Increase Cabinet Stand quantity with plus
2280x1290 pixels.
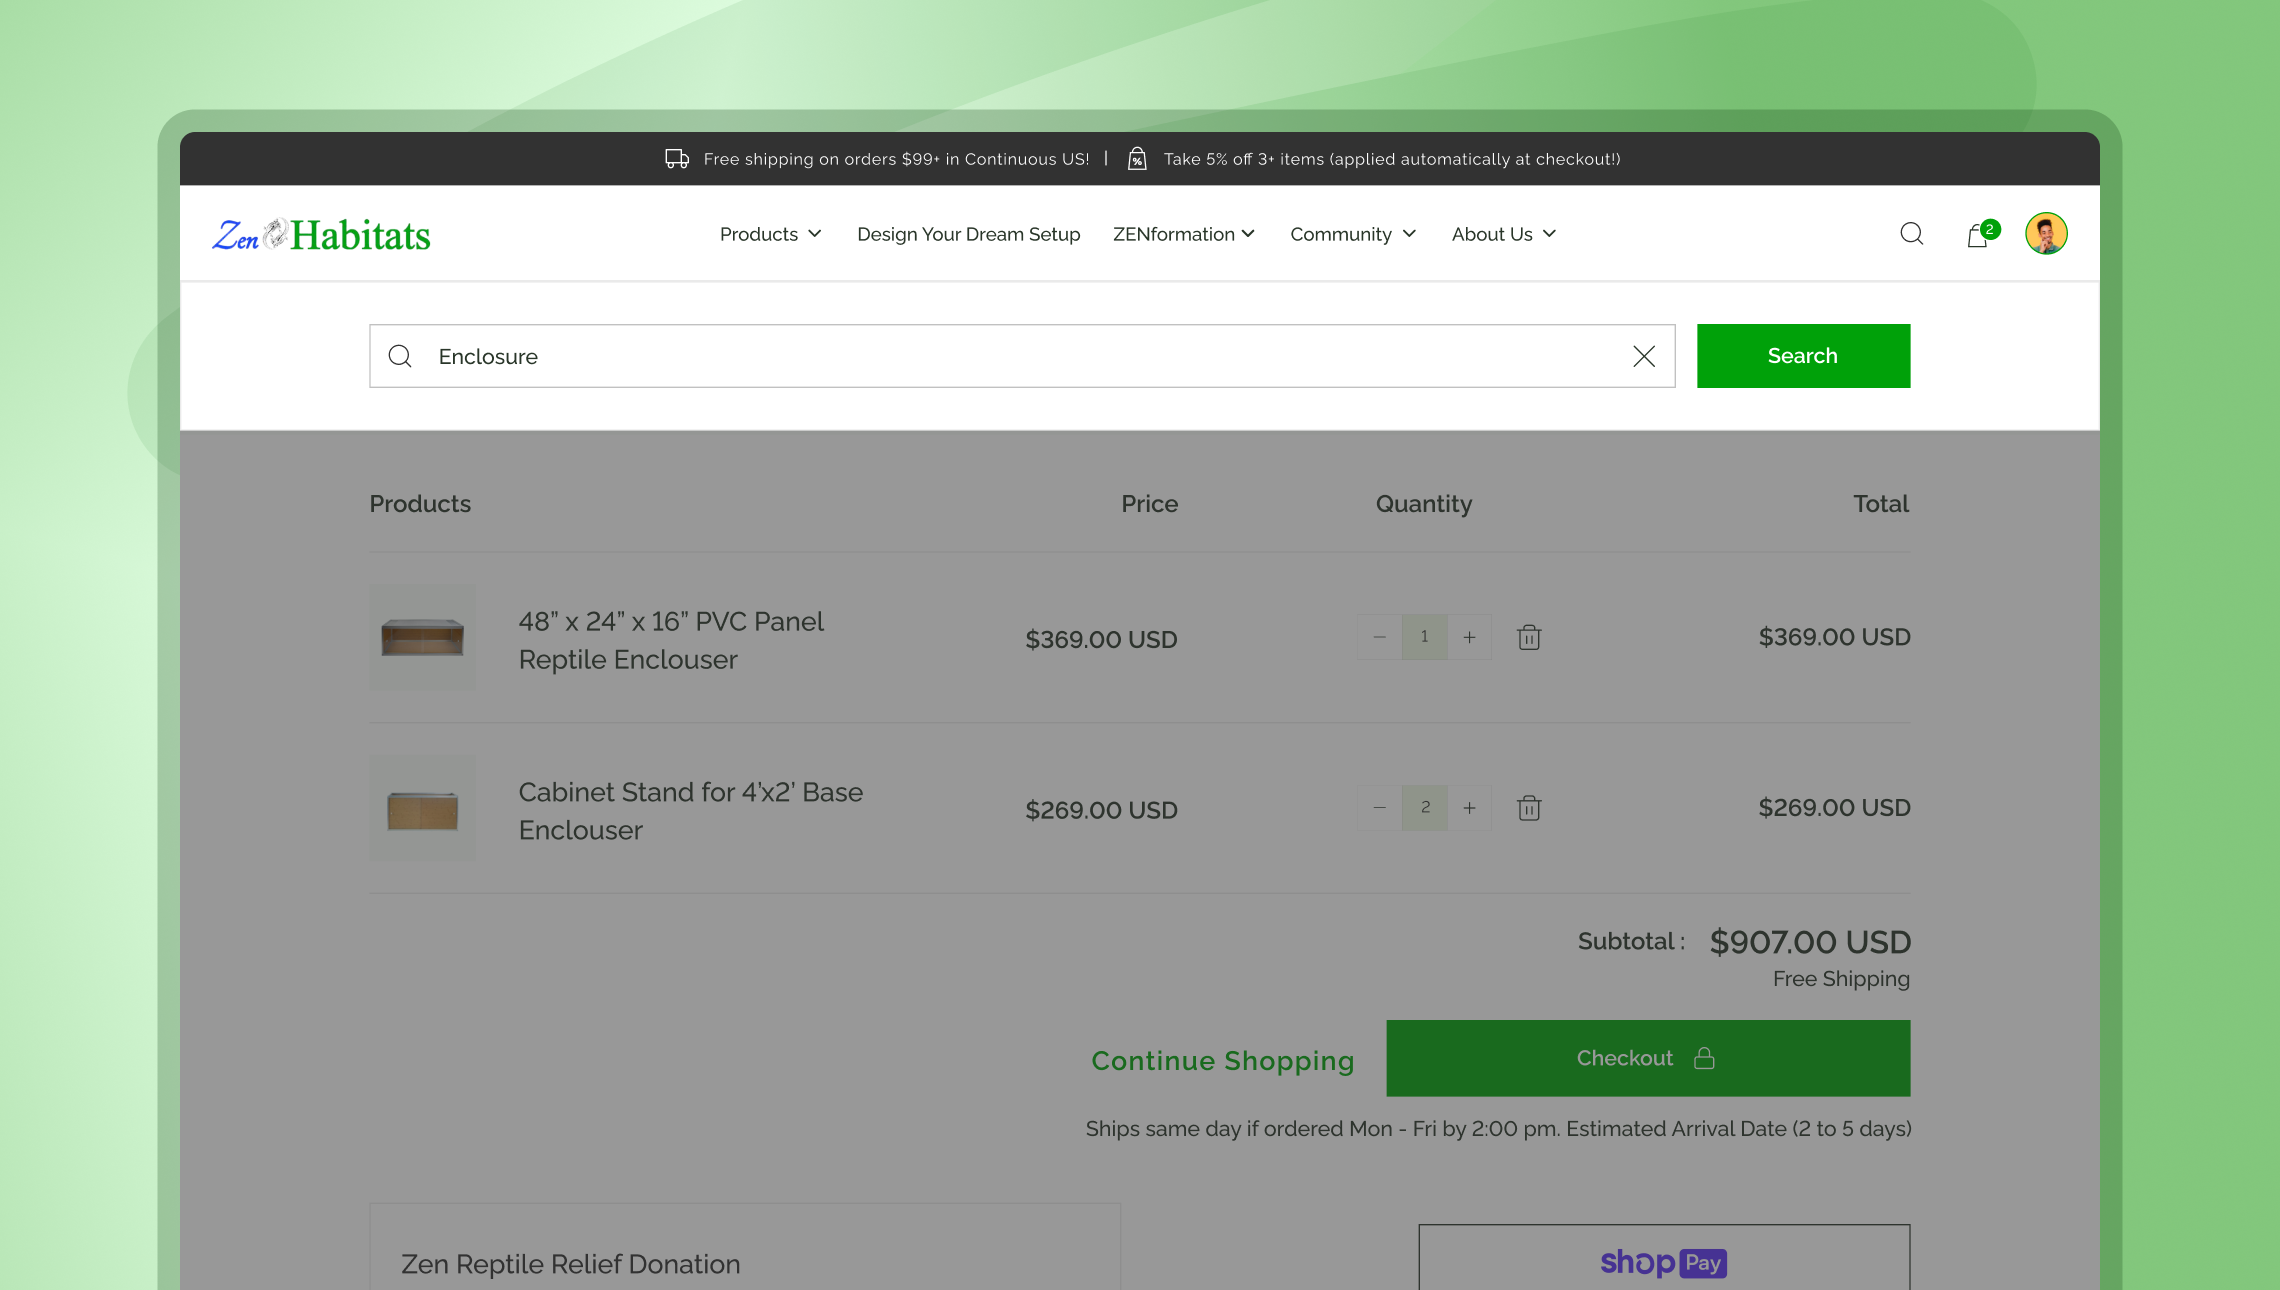[x=1469, y=808]
